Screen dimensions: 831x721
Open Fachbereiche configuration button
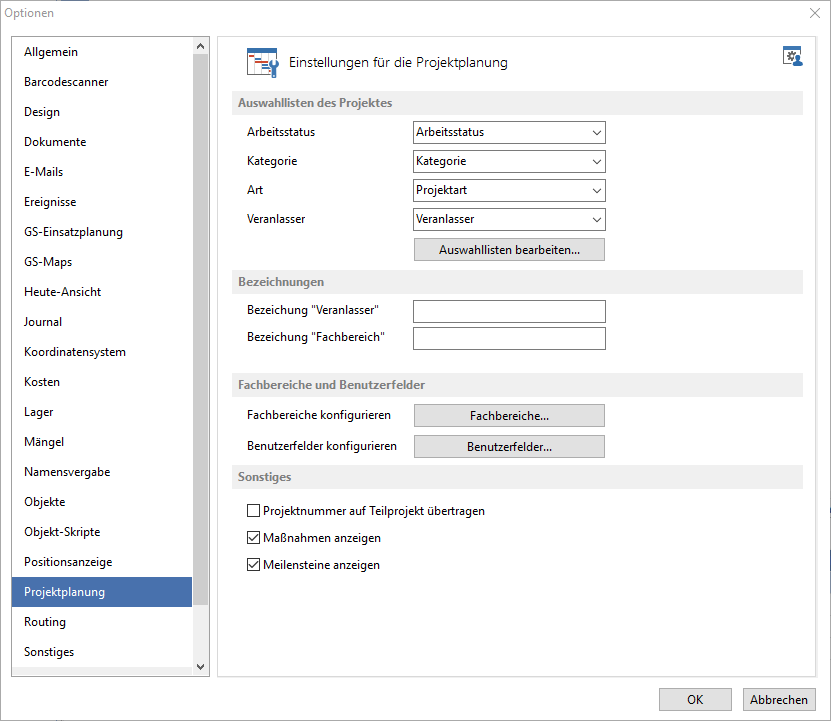click(509, 416)
